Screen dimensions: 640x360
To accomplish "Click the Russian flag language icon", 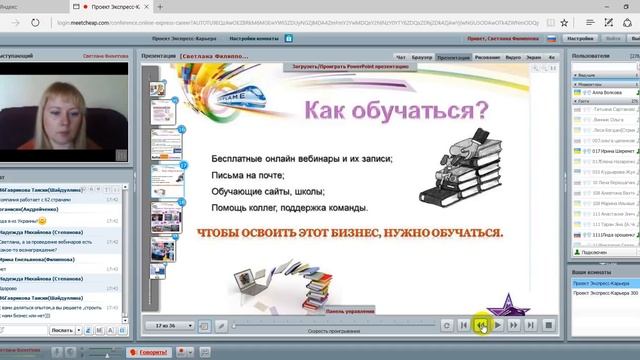I will (552, 39).
